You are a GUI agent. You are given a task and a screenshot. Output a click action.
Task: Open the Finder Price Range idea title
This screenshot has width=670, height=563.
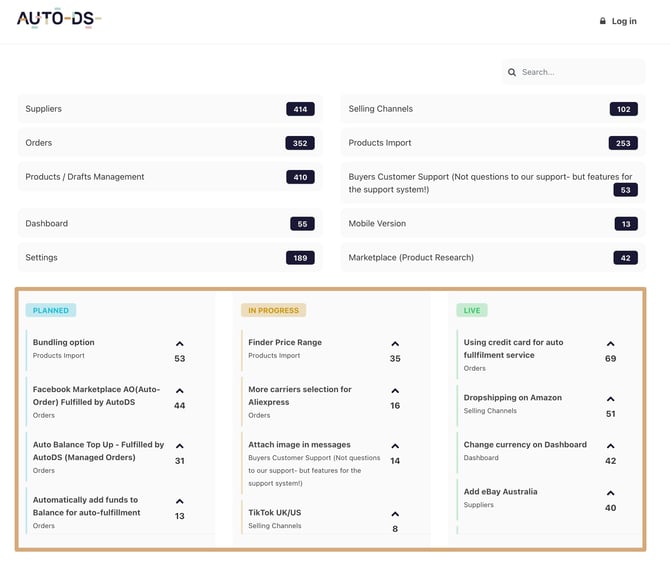[285, 342]
